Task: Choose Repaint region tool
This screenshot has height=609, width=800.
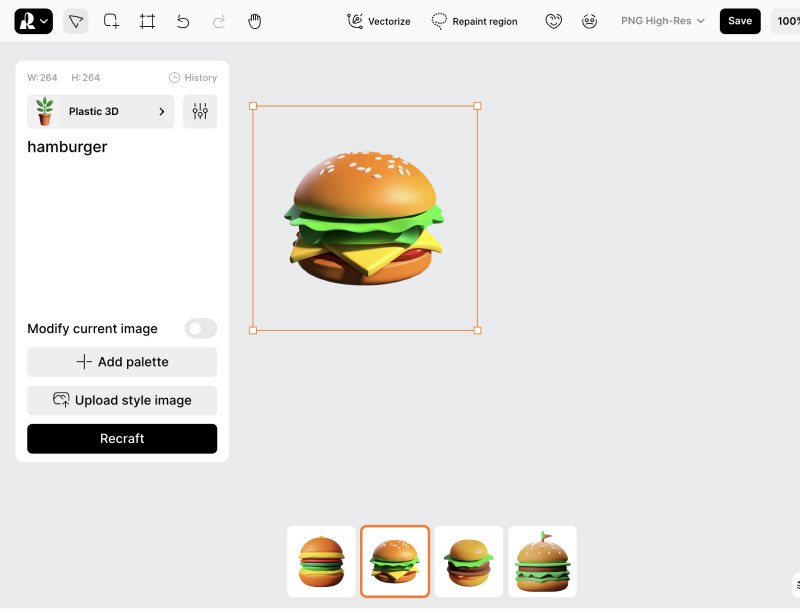Action: point(475,21)
